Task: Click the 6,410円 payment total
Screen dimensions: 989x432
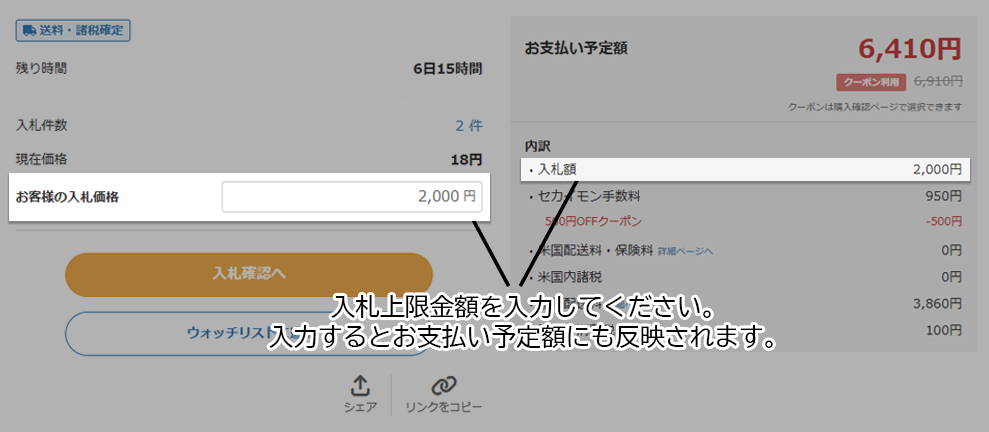Action: click(x=910, y=49)
